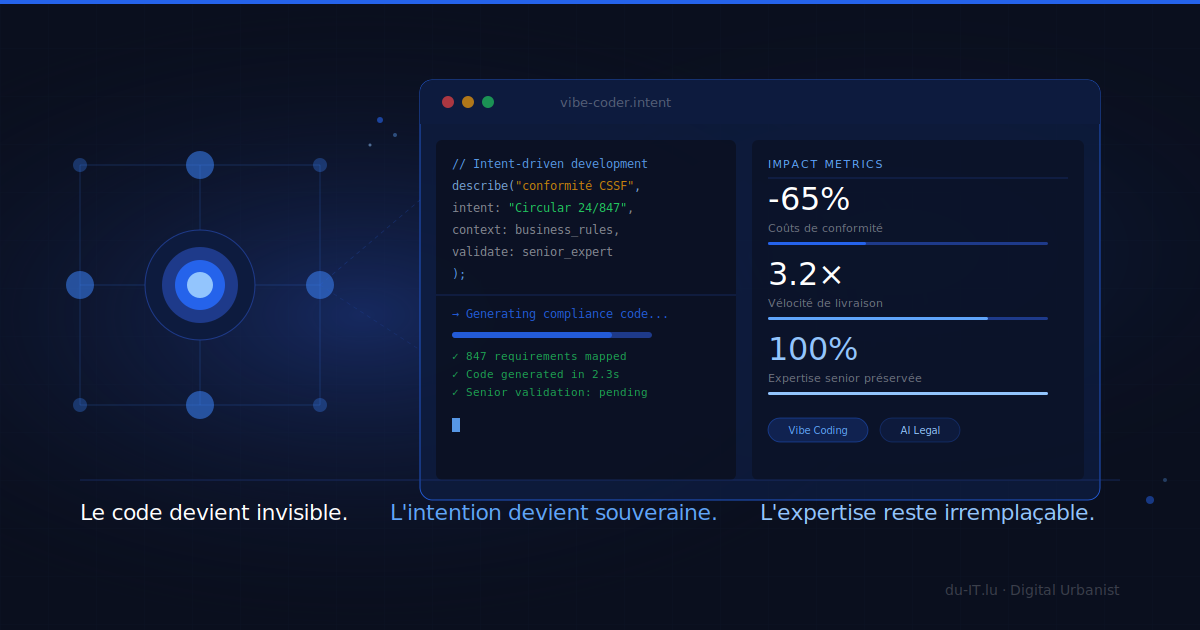The width and height of the screenshot is (1200, 630).
Task: Select the 'vibe-coder.intent' title tab
Action: click(616, 102)
